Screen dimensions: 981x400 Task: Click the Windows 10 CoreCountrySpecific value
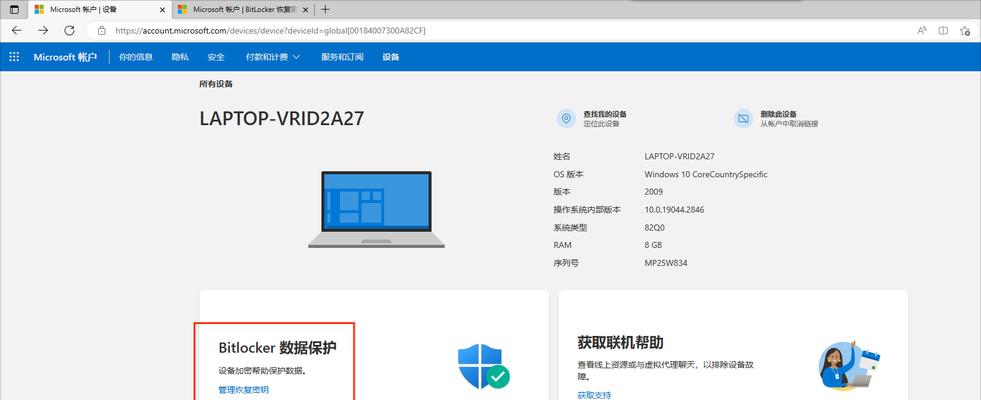706,175
